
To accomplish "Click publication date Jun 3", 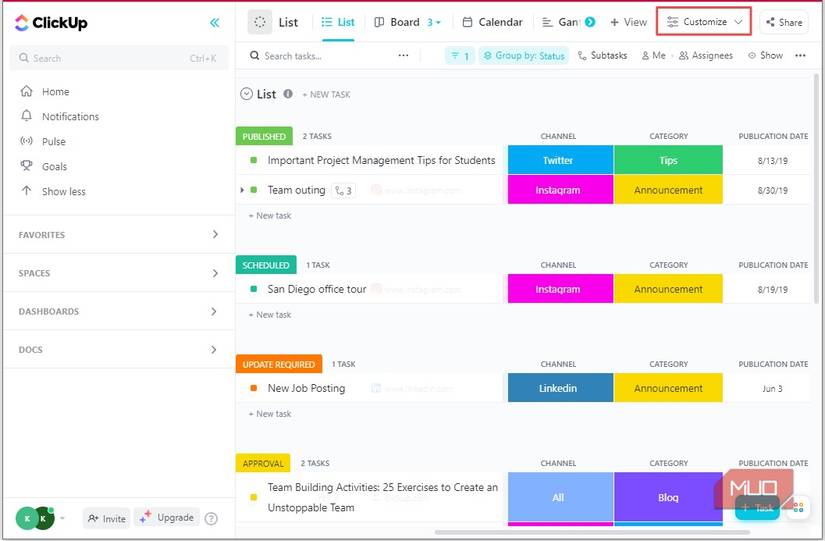I will (772, 388).
